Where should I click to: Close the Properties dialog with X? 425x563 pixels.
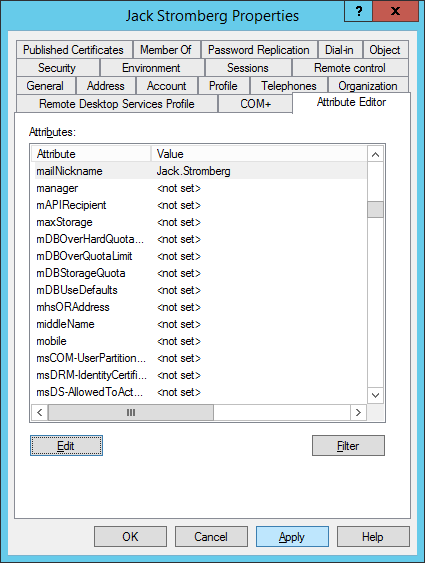tap(395, 11)
